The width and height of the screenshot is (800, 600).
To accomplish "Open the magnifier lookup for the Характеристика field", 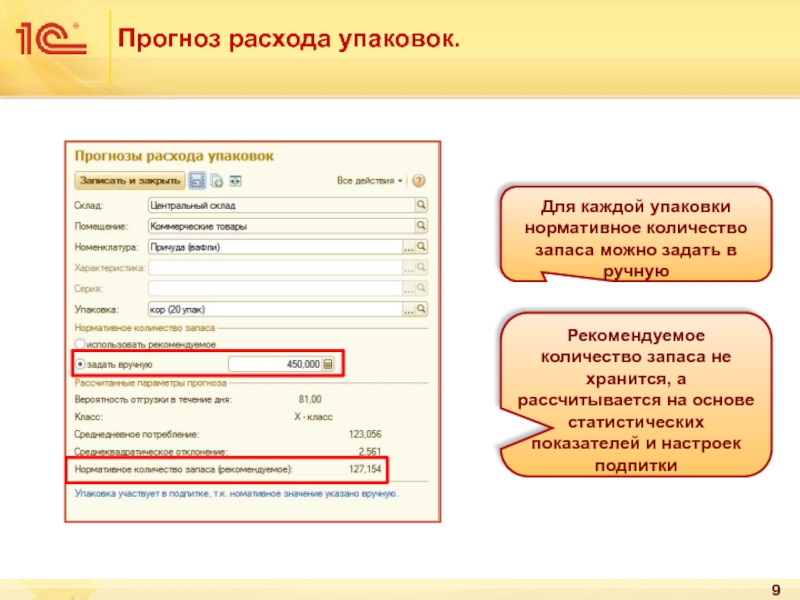I will (x=421, y=268).
